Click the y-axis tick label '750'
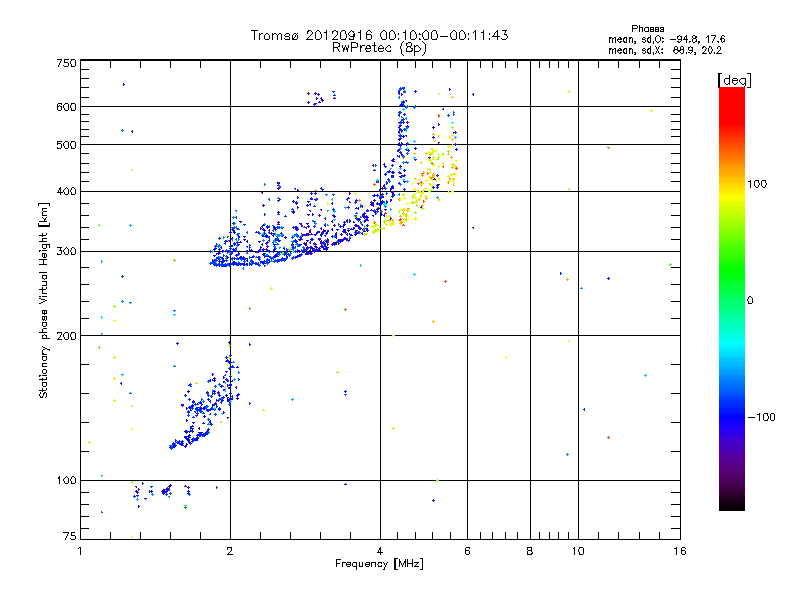Viewport: 800px width, 600px height. tap(66, 63)
